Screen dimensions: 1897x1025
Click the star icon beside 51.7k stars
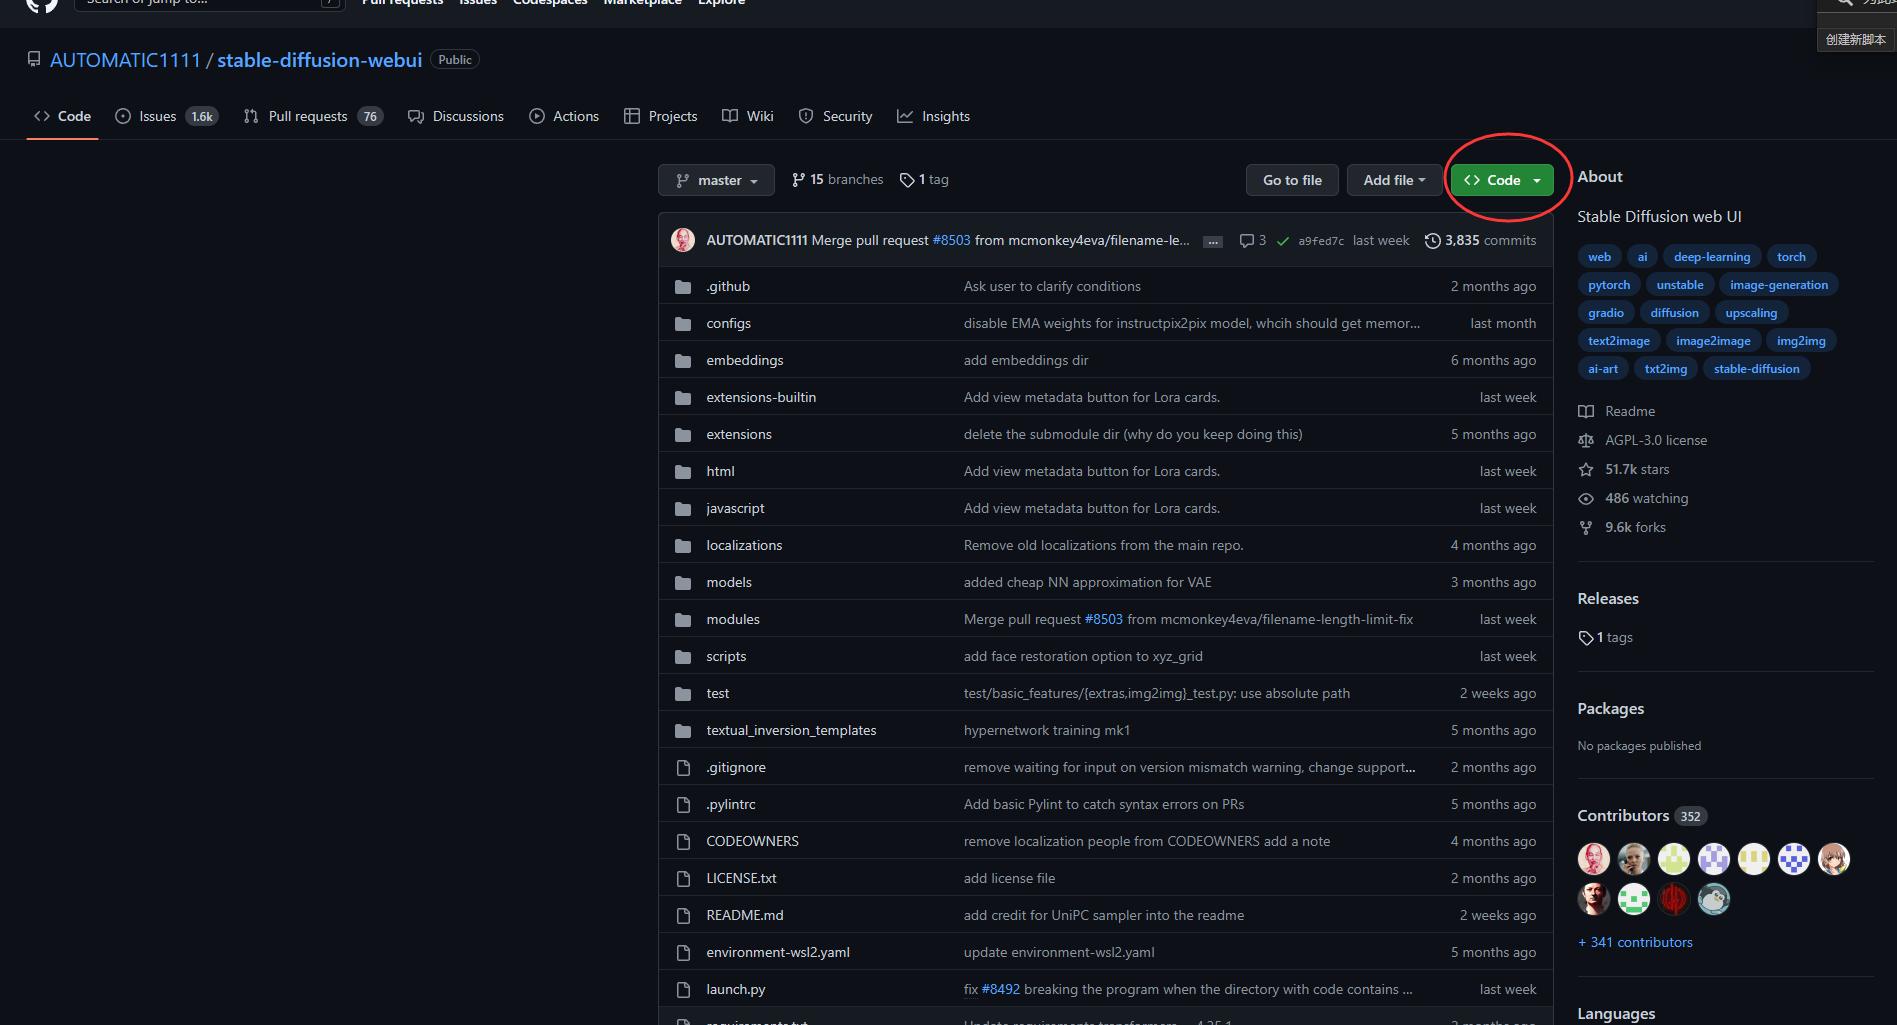point(1586,470)
